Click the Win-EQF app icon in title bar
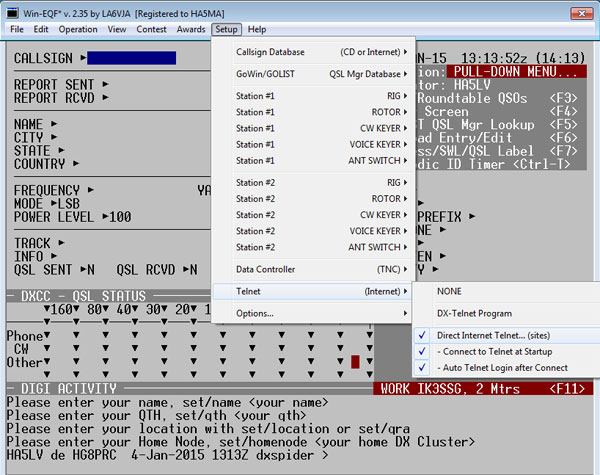 [12, 14]
